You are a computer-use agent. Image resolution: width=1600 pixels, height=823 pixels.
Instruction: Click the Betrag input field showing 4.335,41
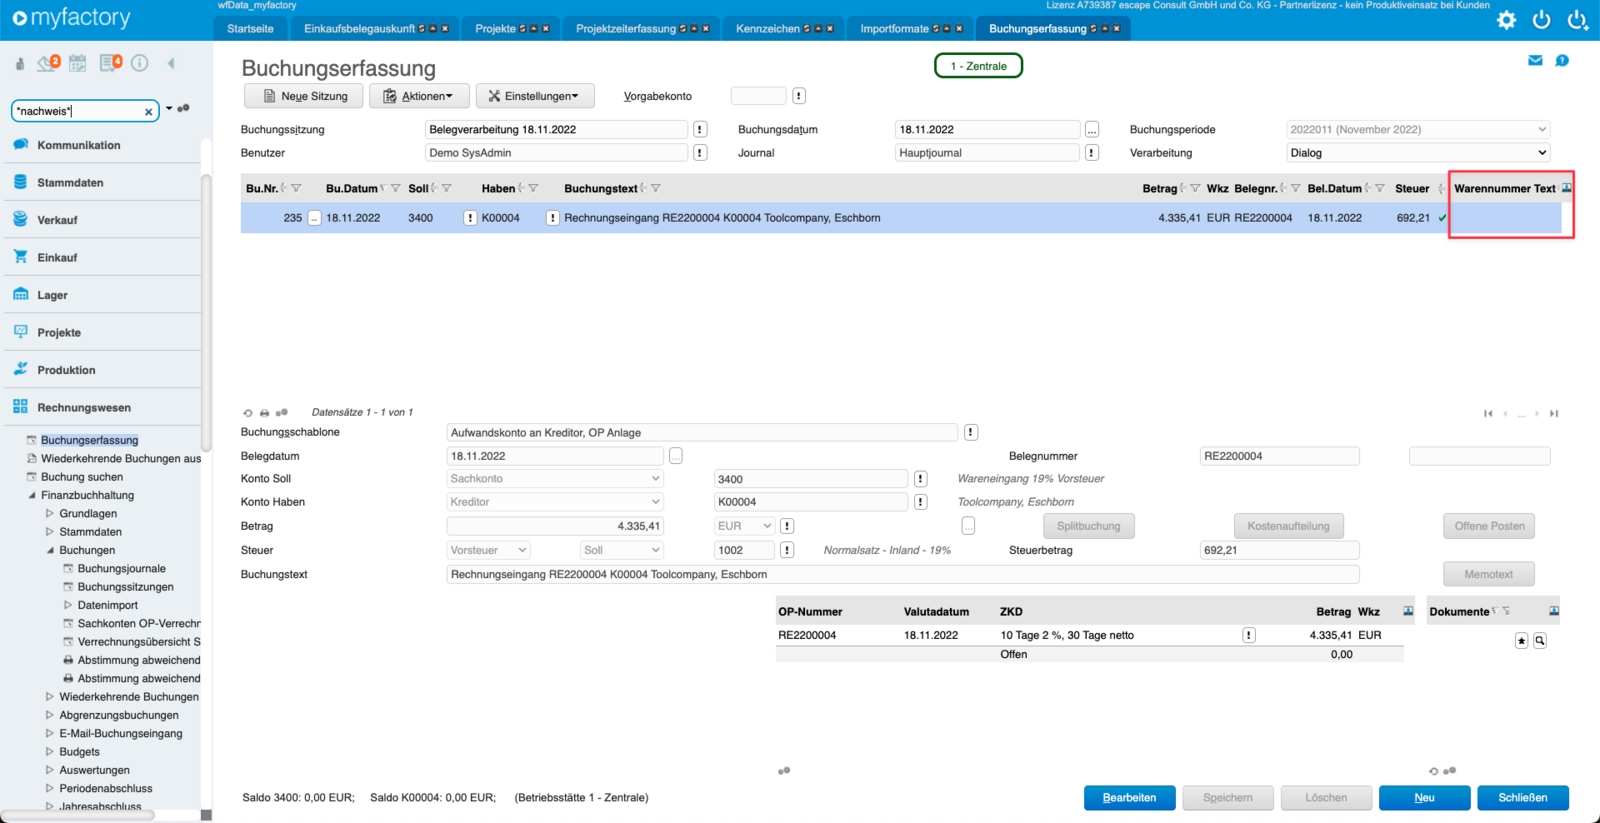coord(555,526)
